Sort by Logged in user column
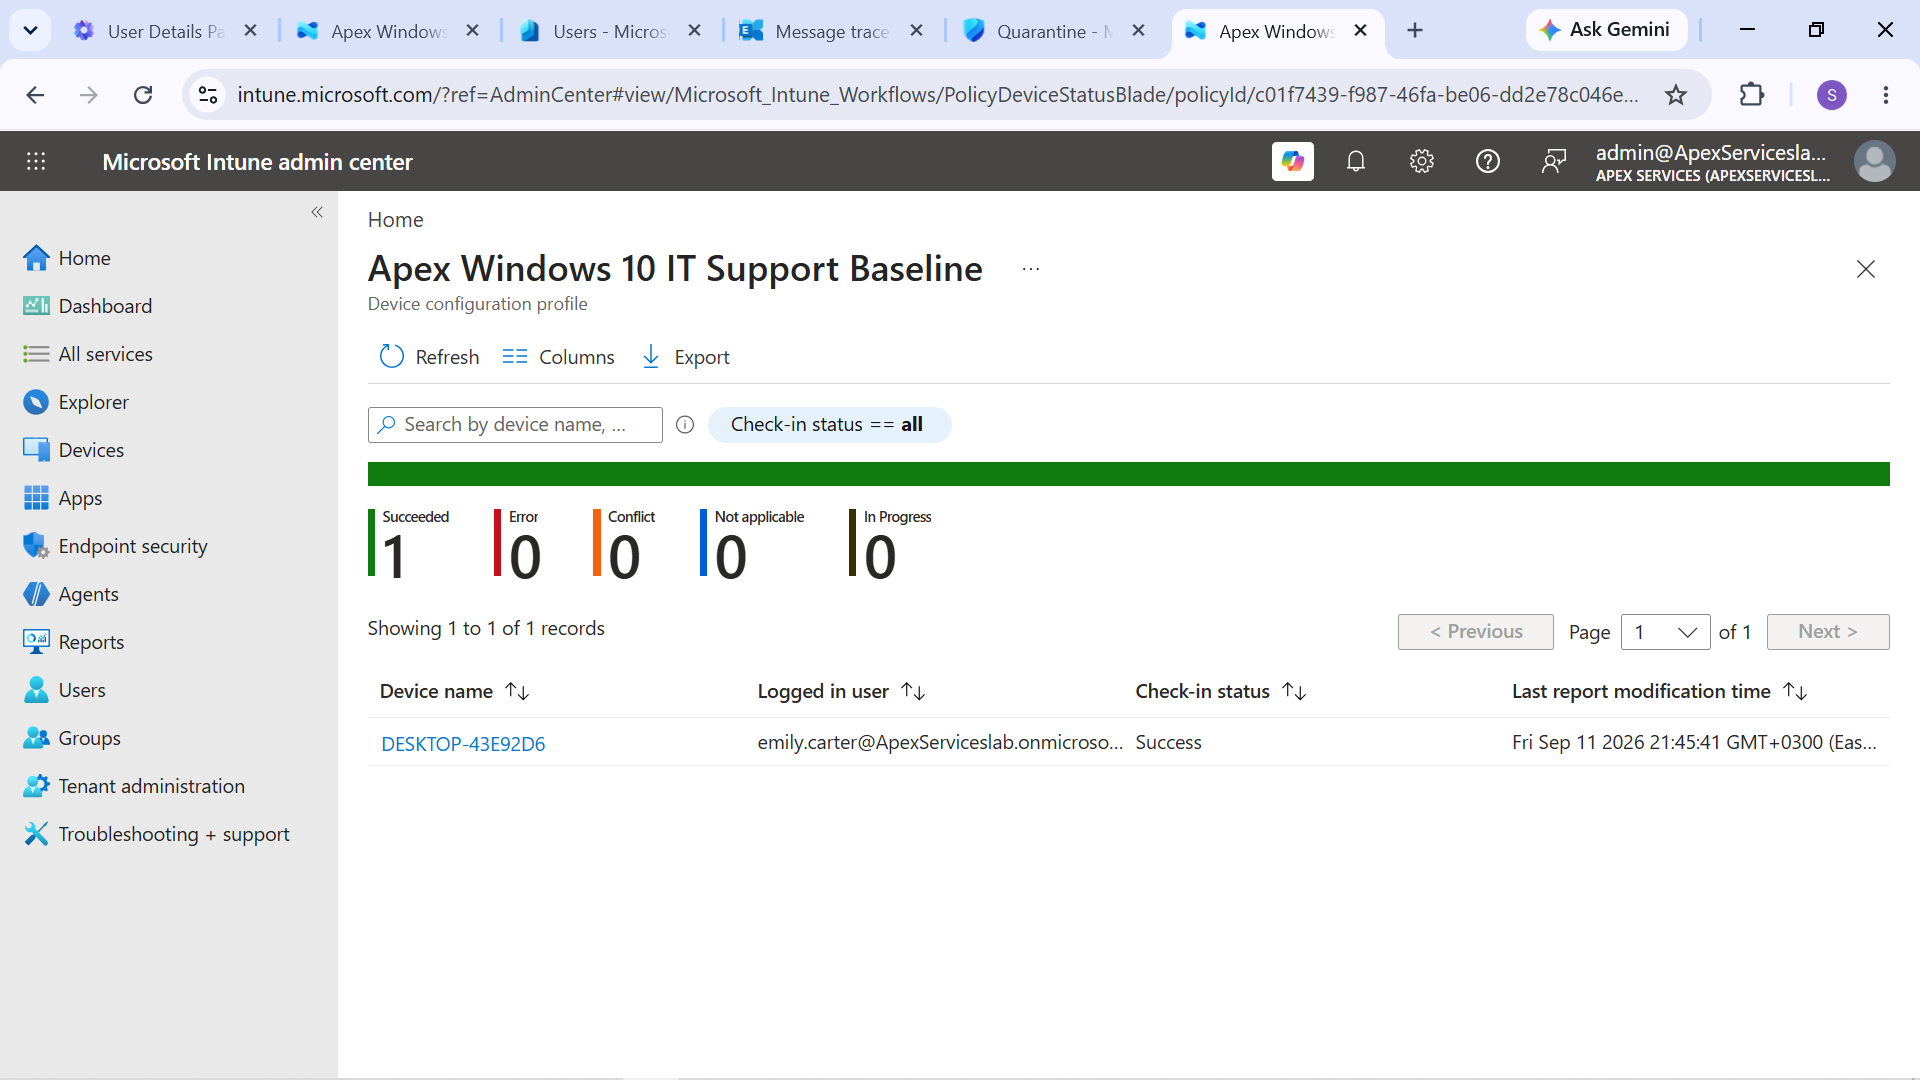Image resolution: width=1920 pixels, height=1080 pixels. 842,691
